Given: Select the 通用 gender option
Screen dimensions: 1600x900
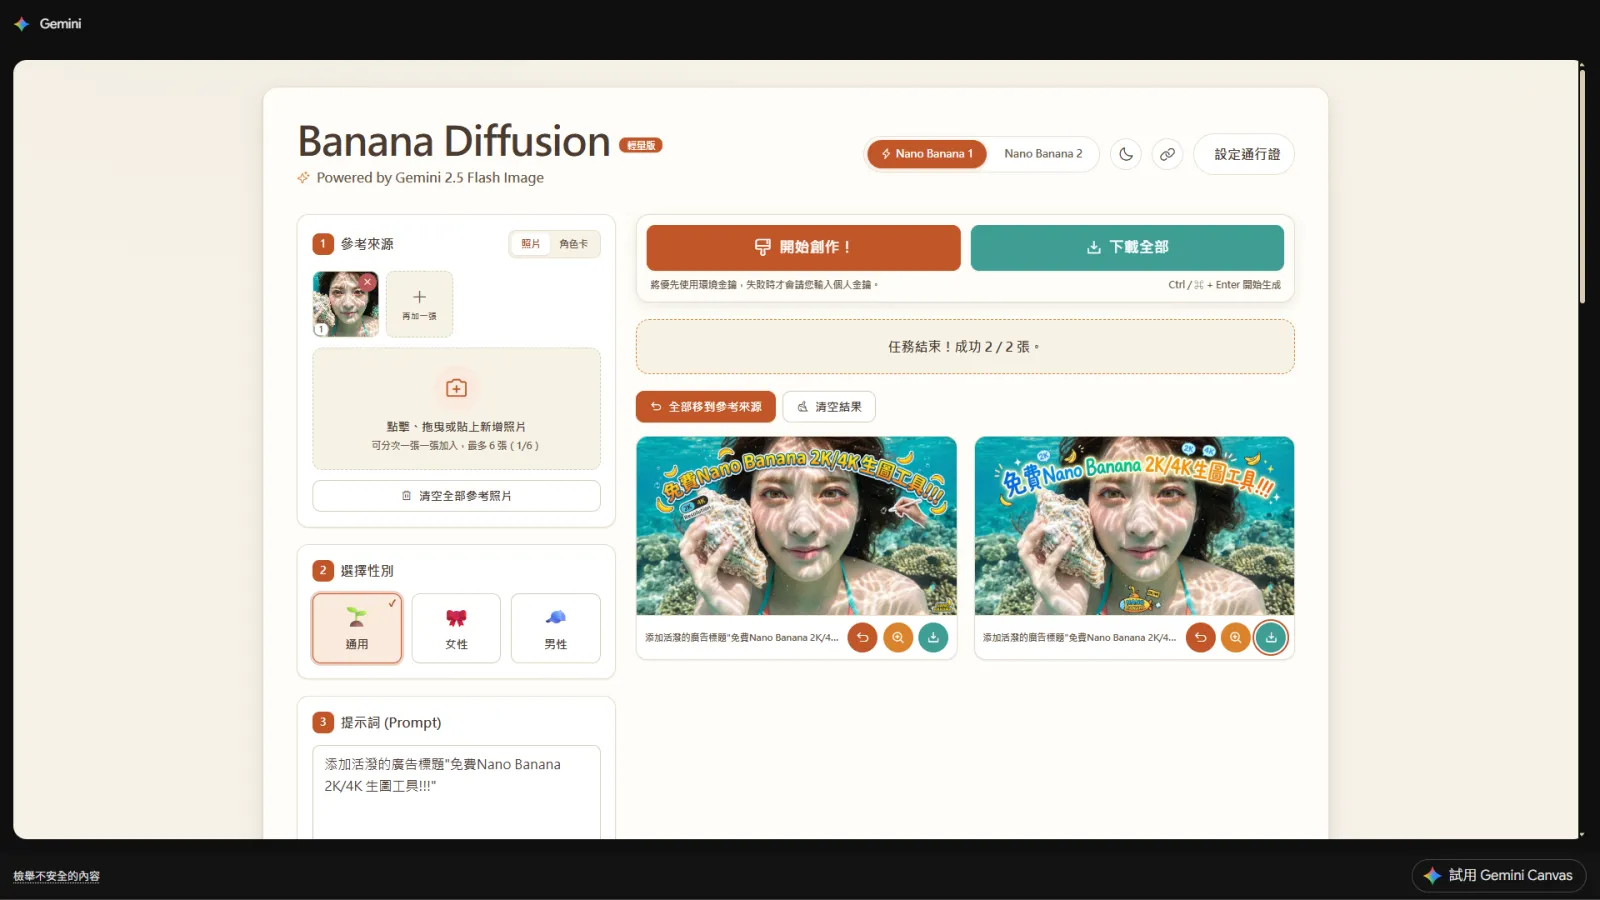Looking at the screenshot, I should (357, 628).
